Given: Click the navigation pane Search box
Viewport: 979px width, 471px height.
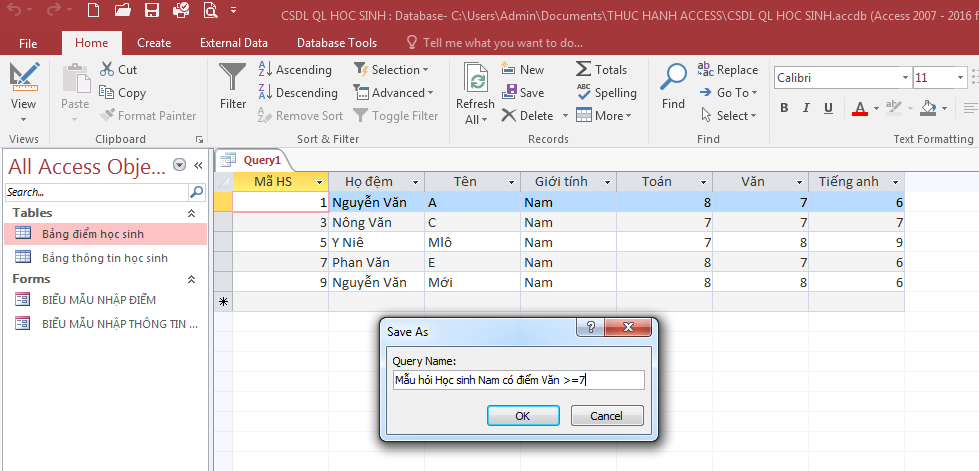Looking at the screenshot, I should click(97, 192).
